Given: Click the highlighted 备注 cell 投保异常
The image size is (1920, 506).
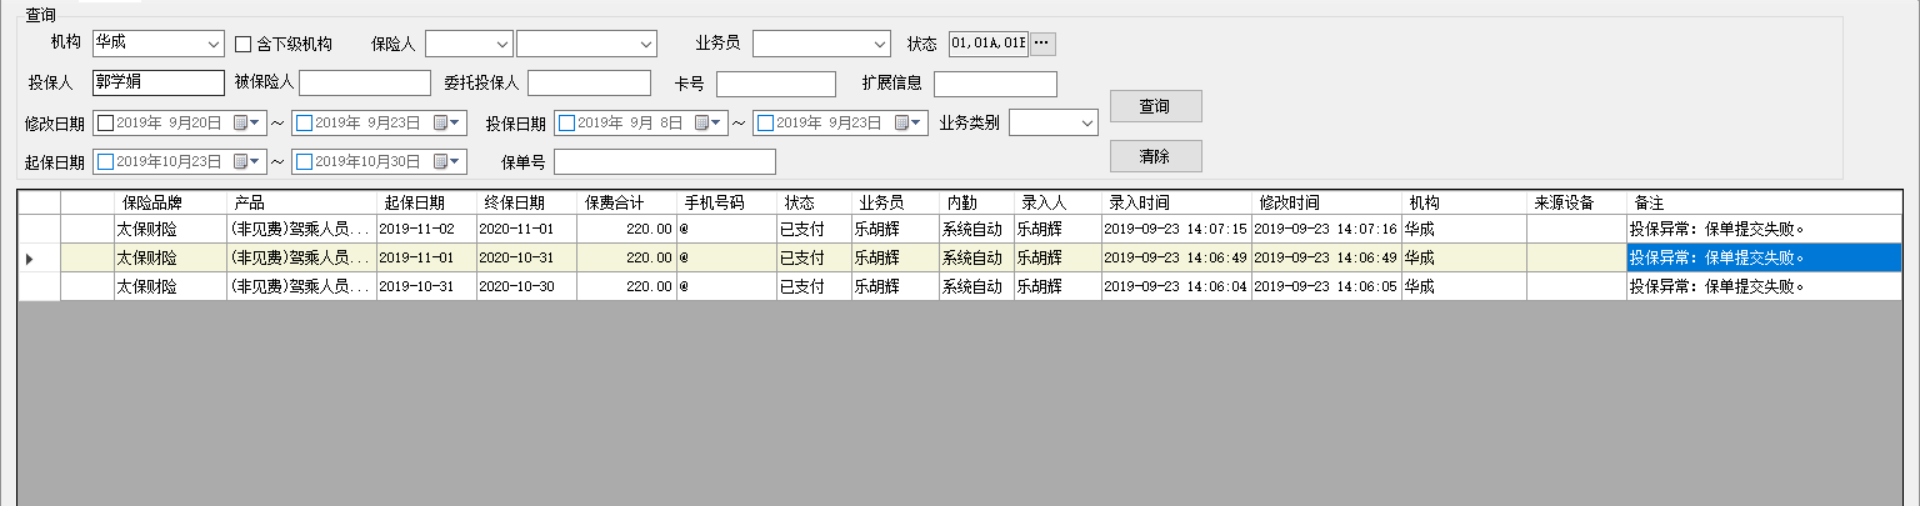Looking at the screenshot, I should [x=1764, y=258].
